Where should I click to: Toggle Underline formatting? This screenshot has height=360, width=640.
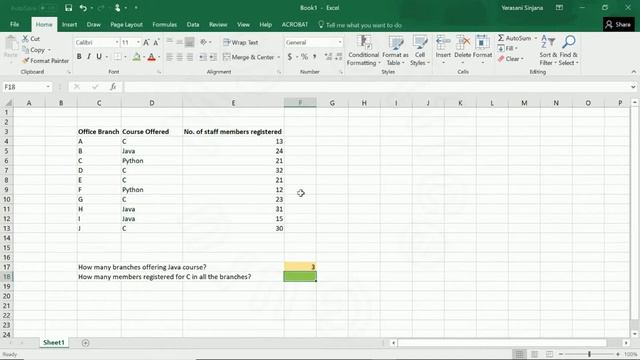99,57
